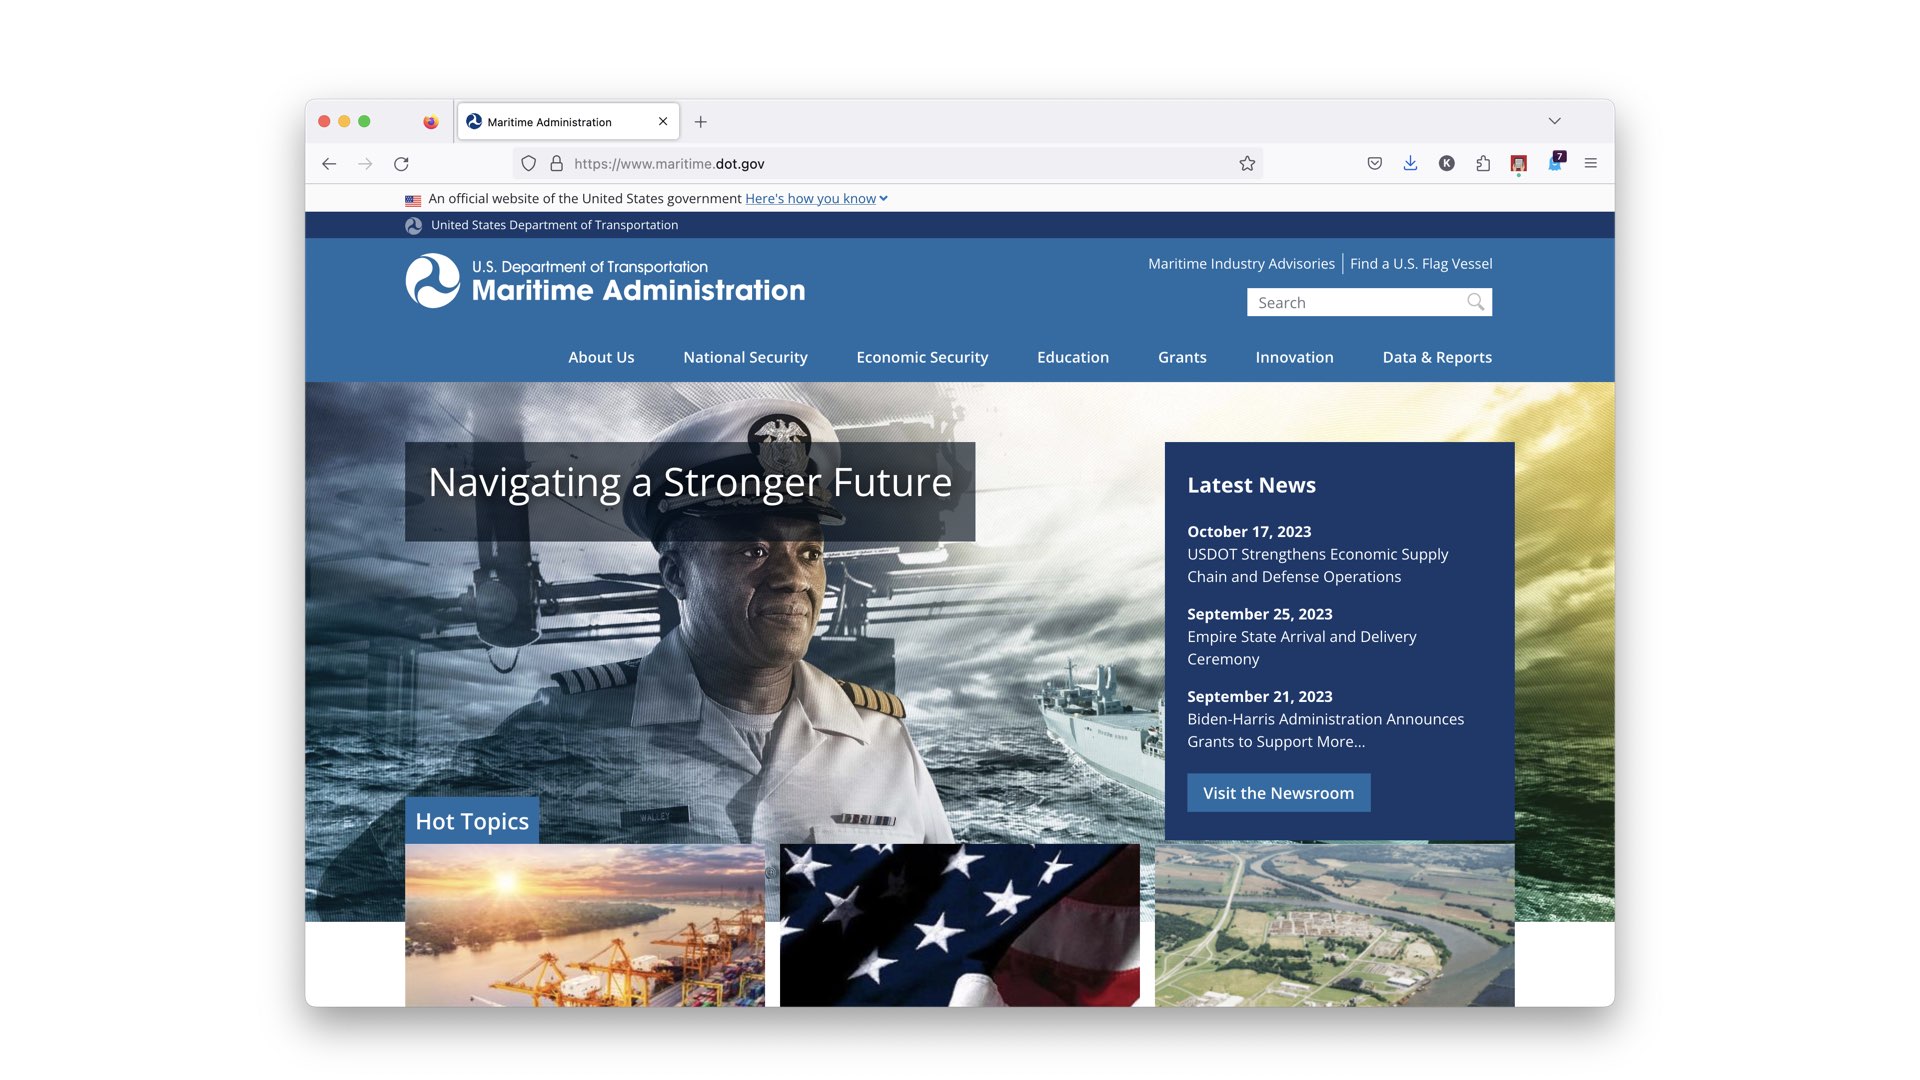Click the Navigating a Stronger Future banner

click(x=690, y=491)
